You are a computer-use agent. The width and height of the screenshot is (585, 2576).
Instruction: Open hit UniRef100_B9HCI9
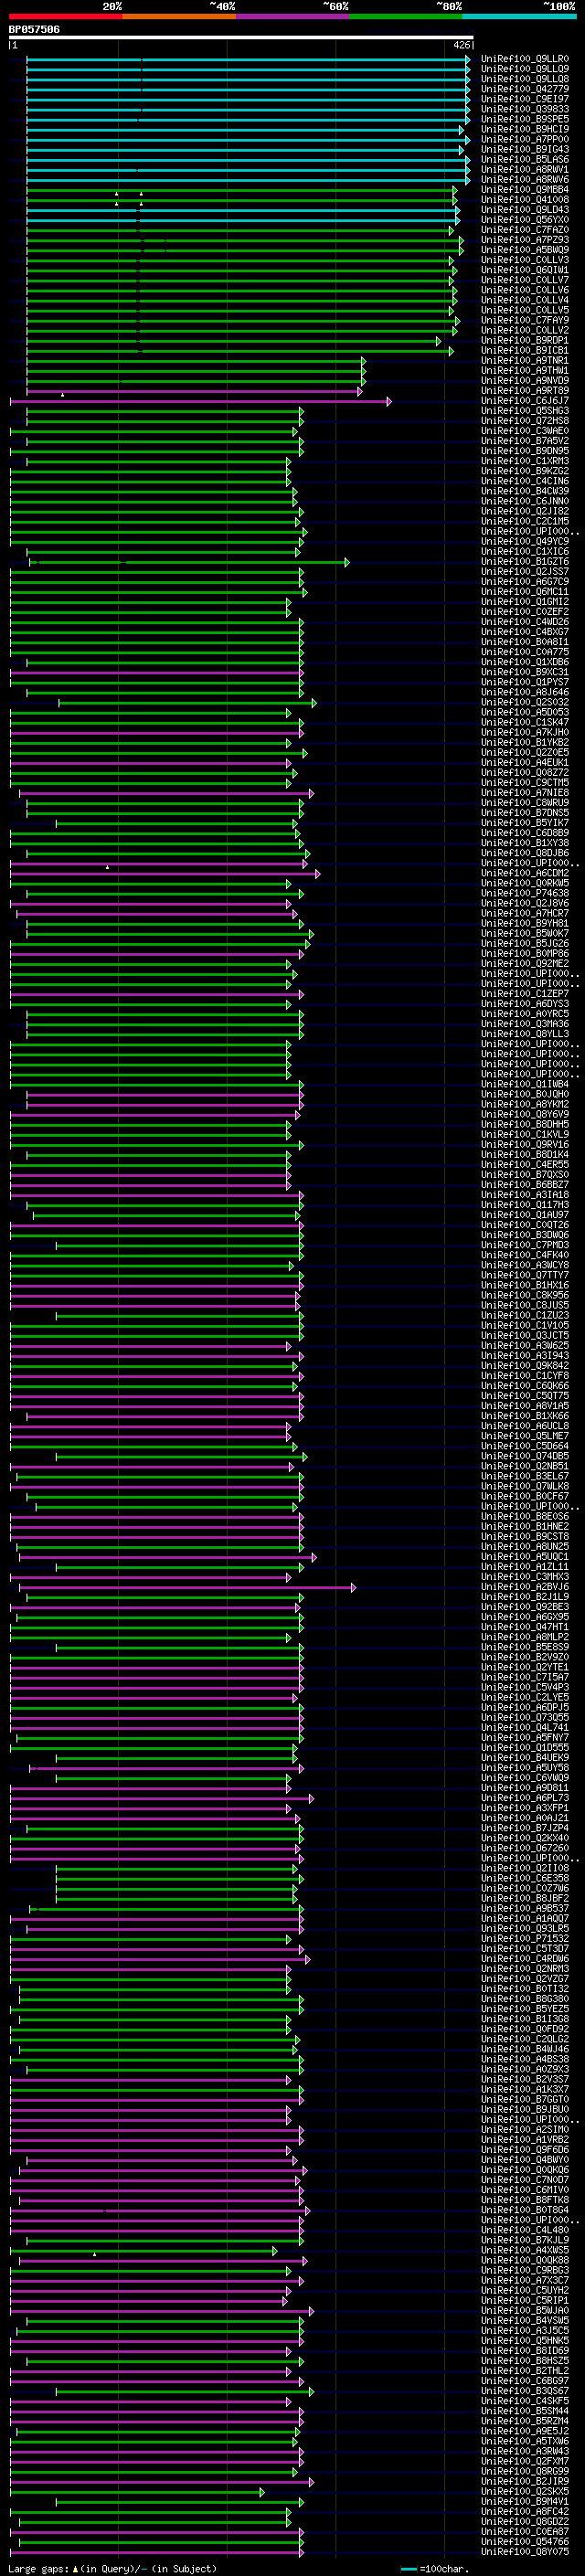(525, 130)
